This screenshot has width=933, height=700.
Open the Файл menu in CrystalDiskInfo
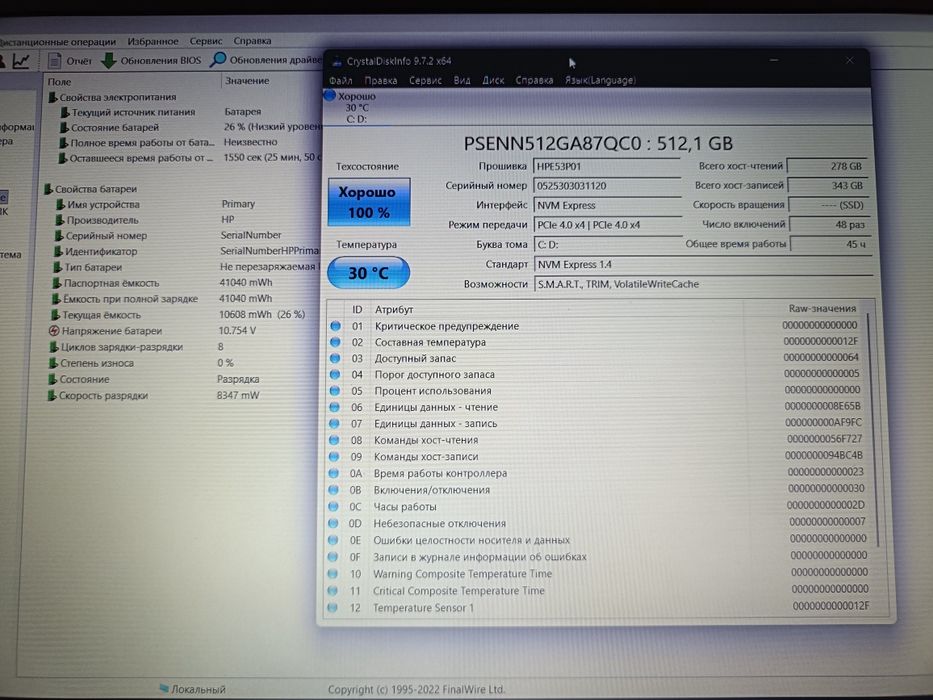340,80
